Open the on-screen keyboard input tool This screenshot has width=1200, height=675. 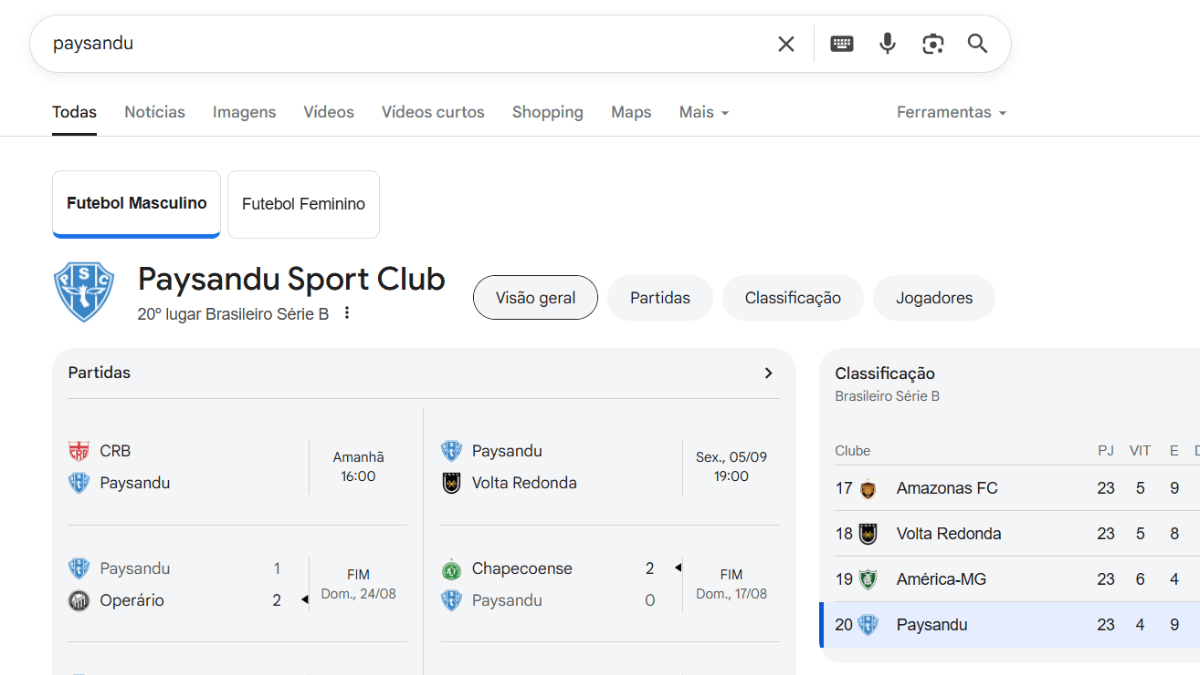(842, 44)
